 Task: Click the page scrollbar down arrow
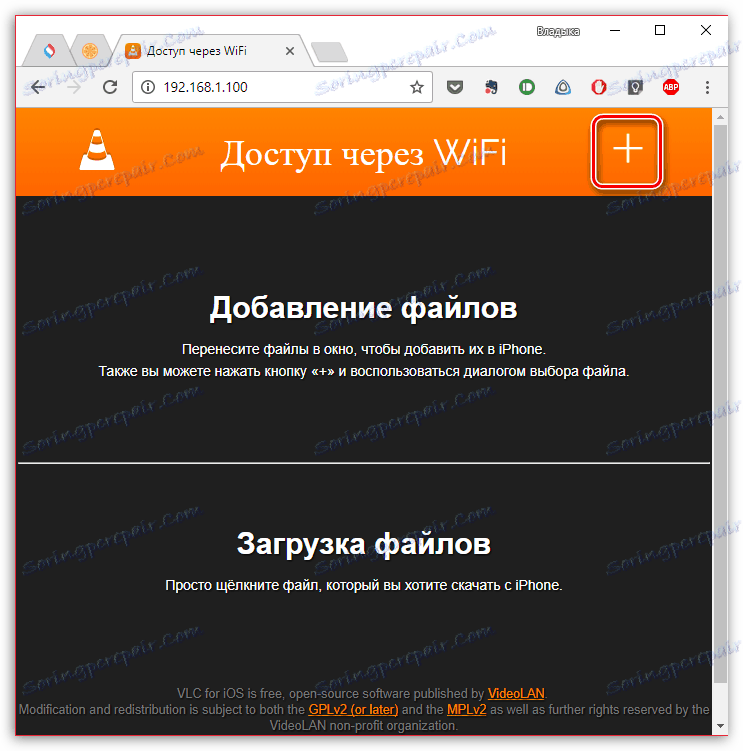[x=720, y=726]
